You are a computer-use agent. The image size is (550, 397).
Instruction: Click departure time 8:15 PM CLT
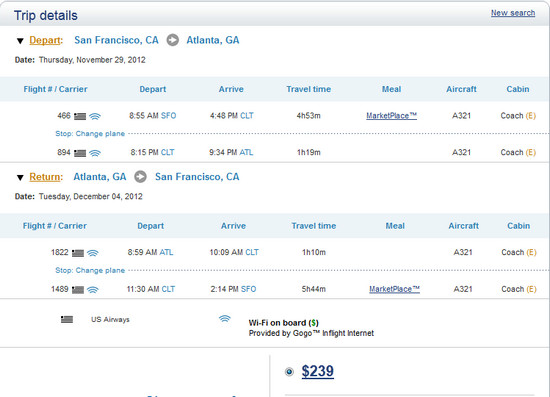pyautogui.click(x=152, y=153)
